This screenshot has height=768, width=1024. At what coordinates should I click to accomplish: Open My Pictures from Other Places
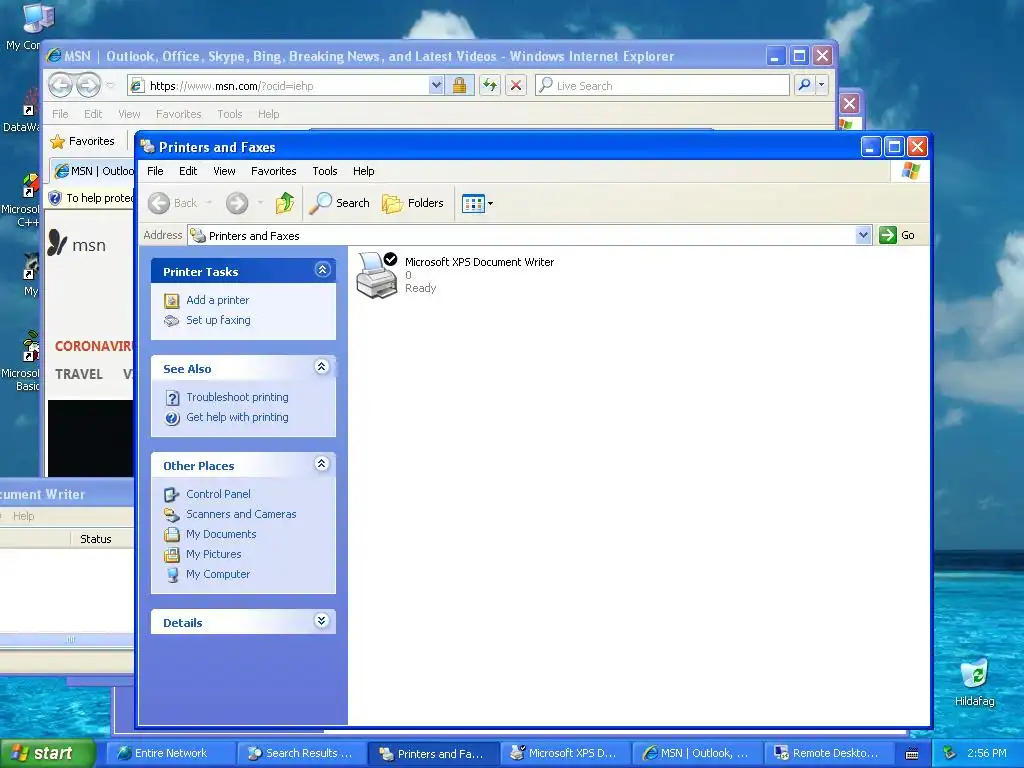click(x=214, y=554)
